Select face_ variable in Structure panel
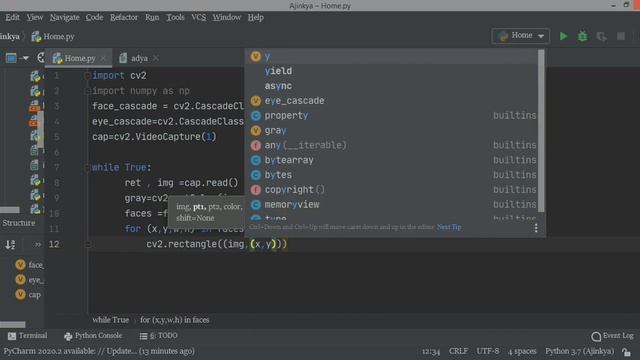The height and width of the screenshot is (360, 640). coord(29,265)
